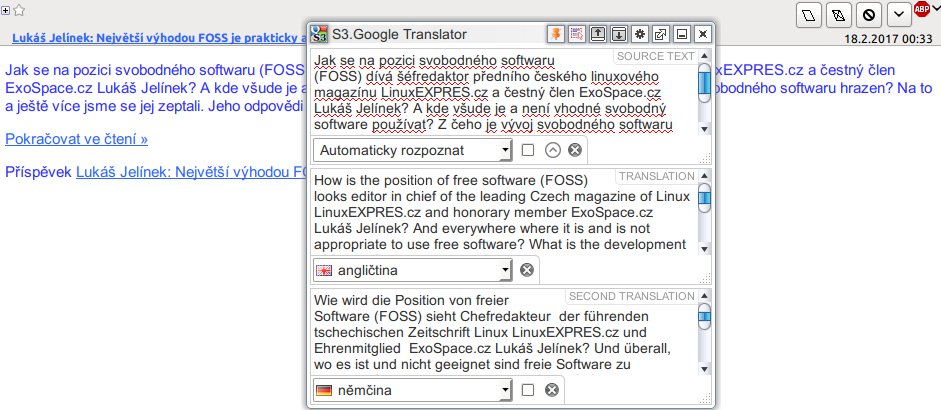Open the article title link Lukáš Jelínek at top
The height and width of the screenshot is (410, 941).
coord(158,39)
